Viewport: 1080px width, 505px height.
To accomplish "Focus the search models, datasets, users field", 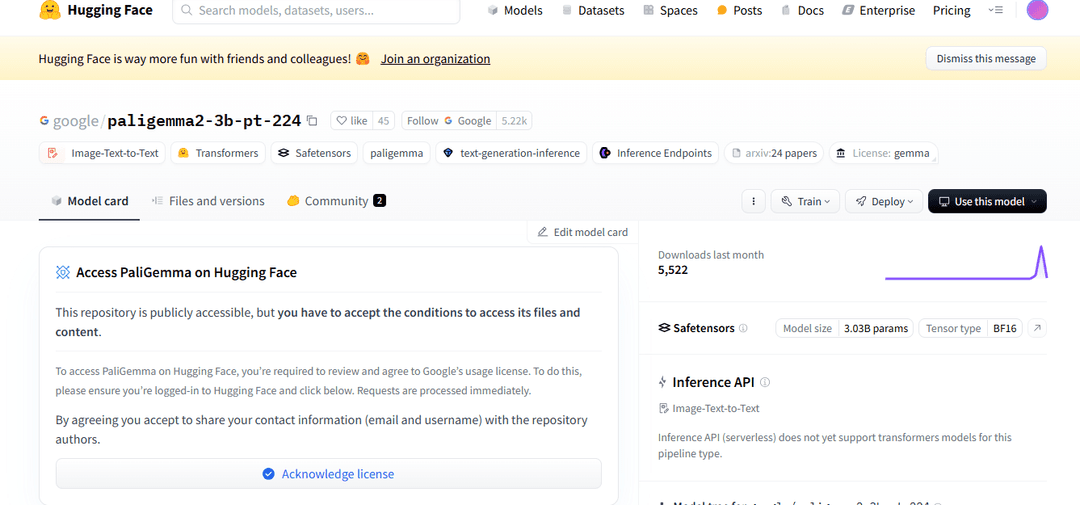I will pyautogui.click(x=316, y=11).
